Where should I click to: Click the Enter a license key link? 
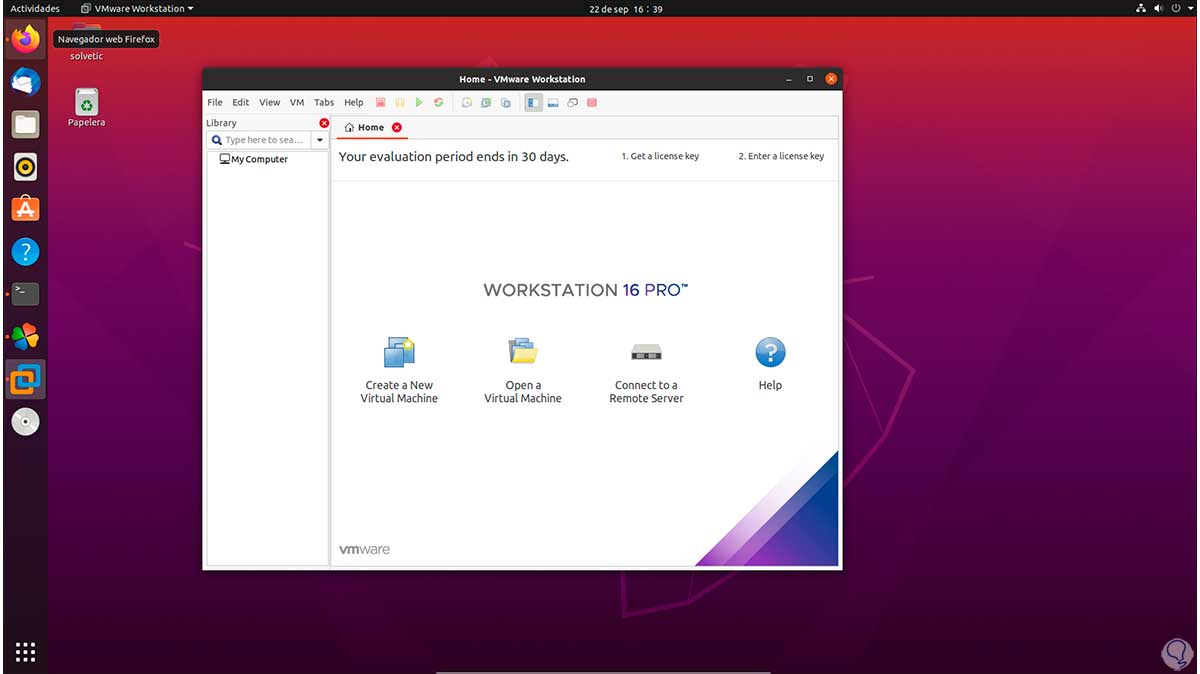pyautogui.click(x=781, y=156)
